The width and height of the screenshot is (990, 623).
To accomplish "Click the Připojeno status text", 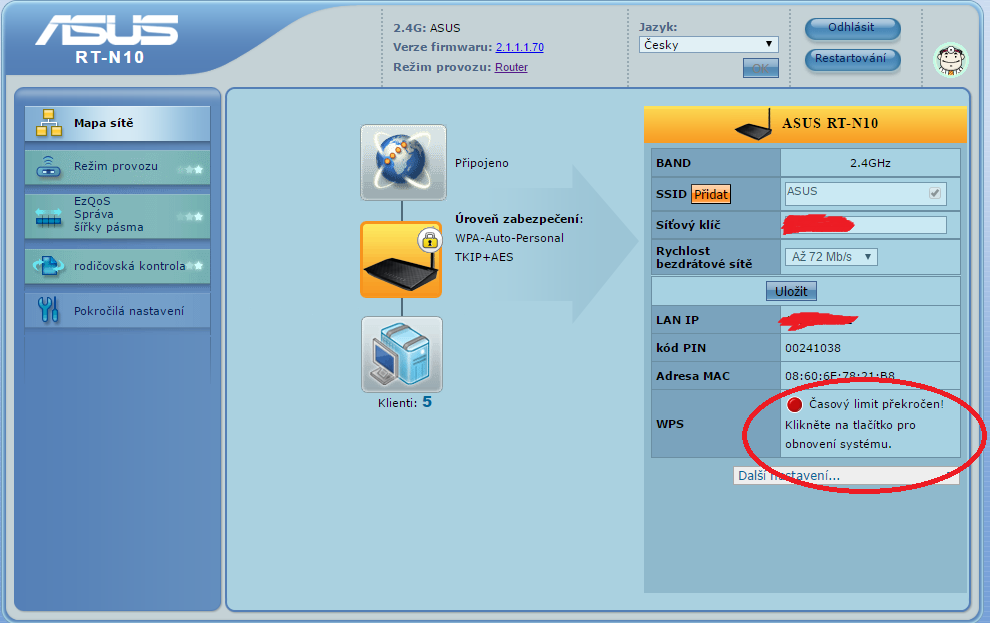I will [x=482, y=163].
